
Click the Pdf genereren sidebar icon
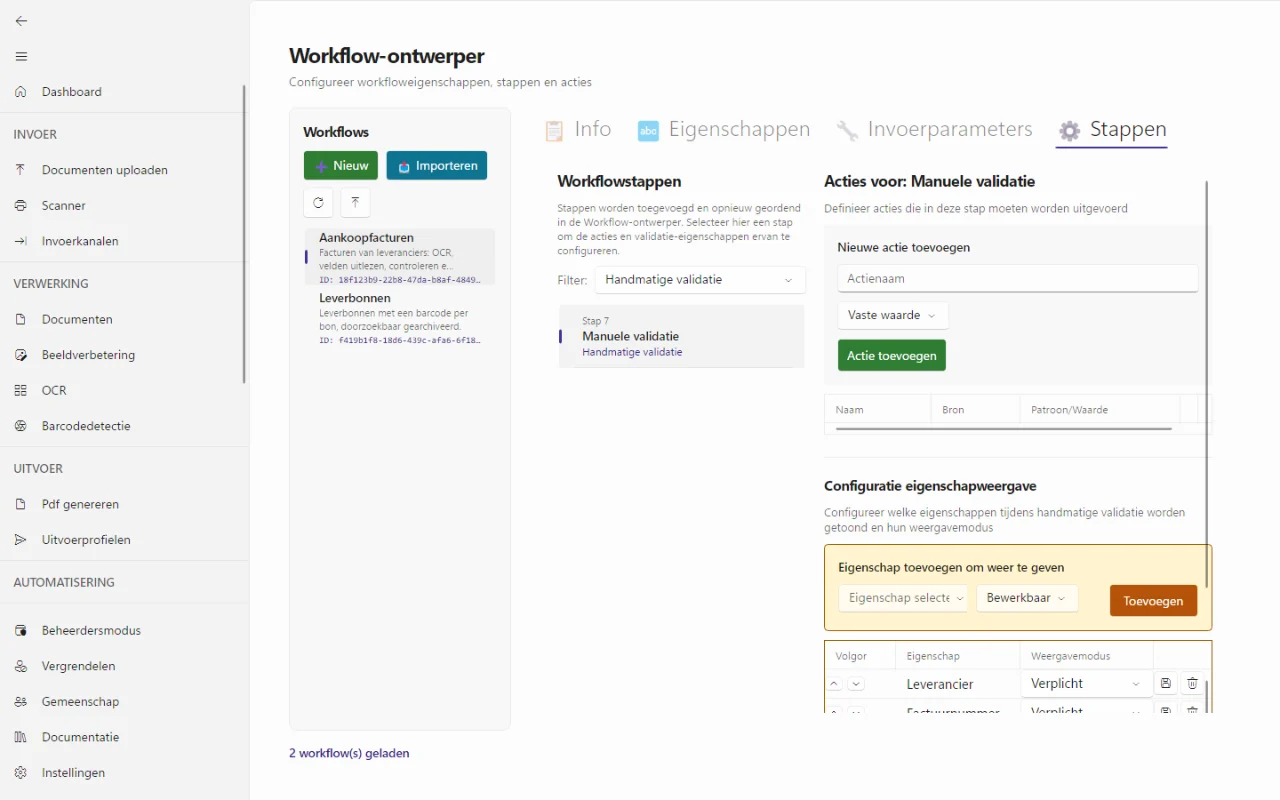pyautogui.click(x=21, y=505)
